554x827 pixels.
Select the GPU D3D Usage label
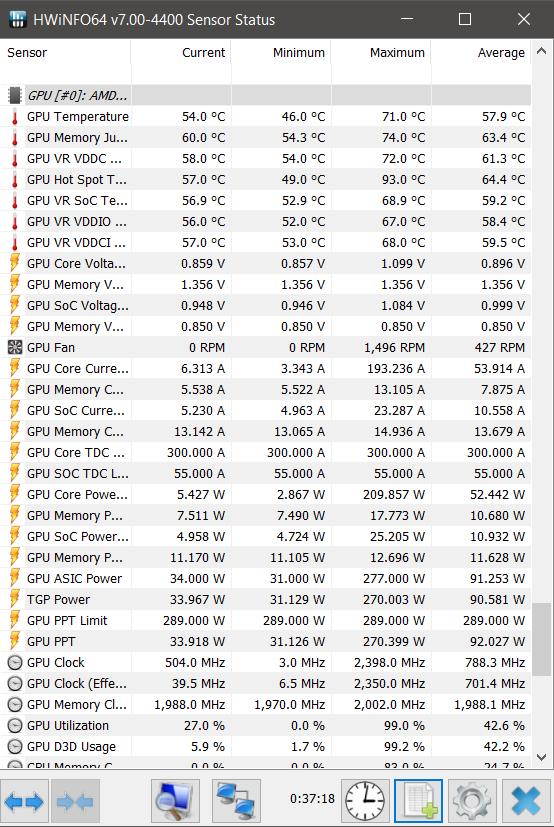(x=71, y=747)
